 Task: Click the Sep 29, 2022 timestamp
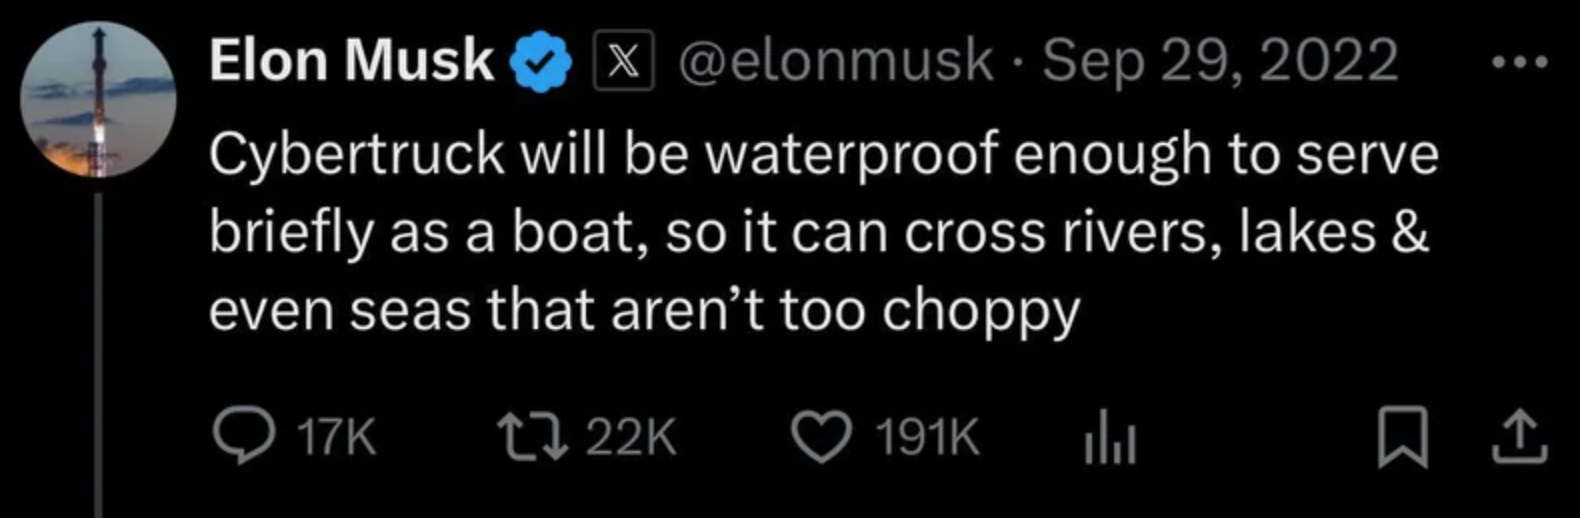point(1220,62)
